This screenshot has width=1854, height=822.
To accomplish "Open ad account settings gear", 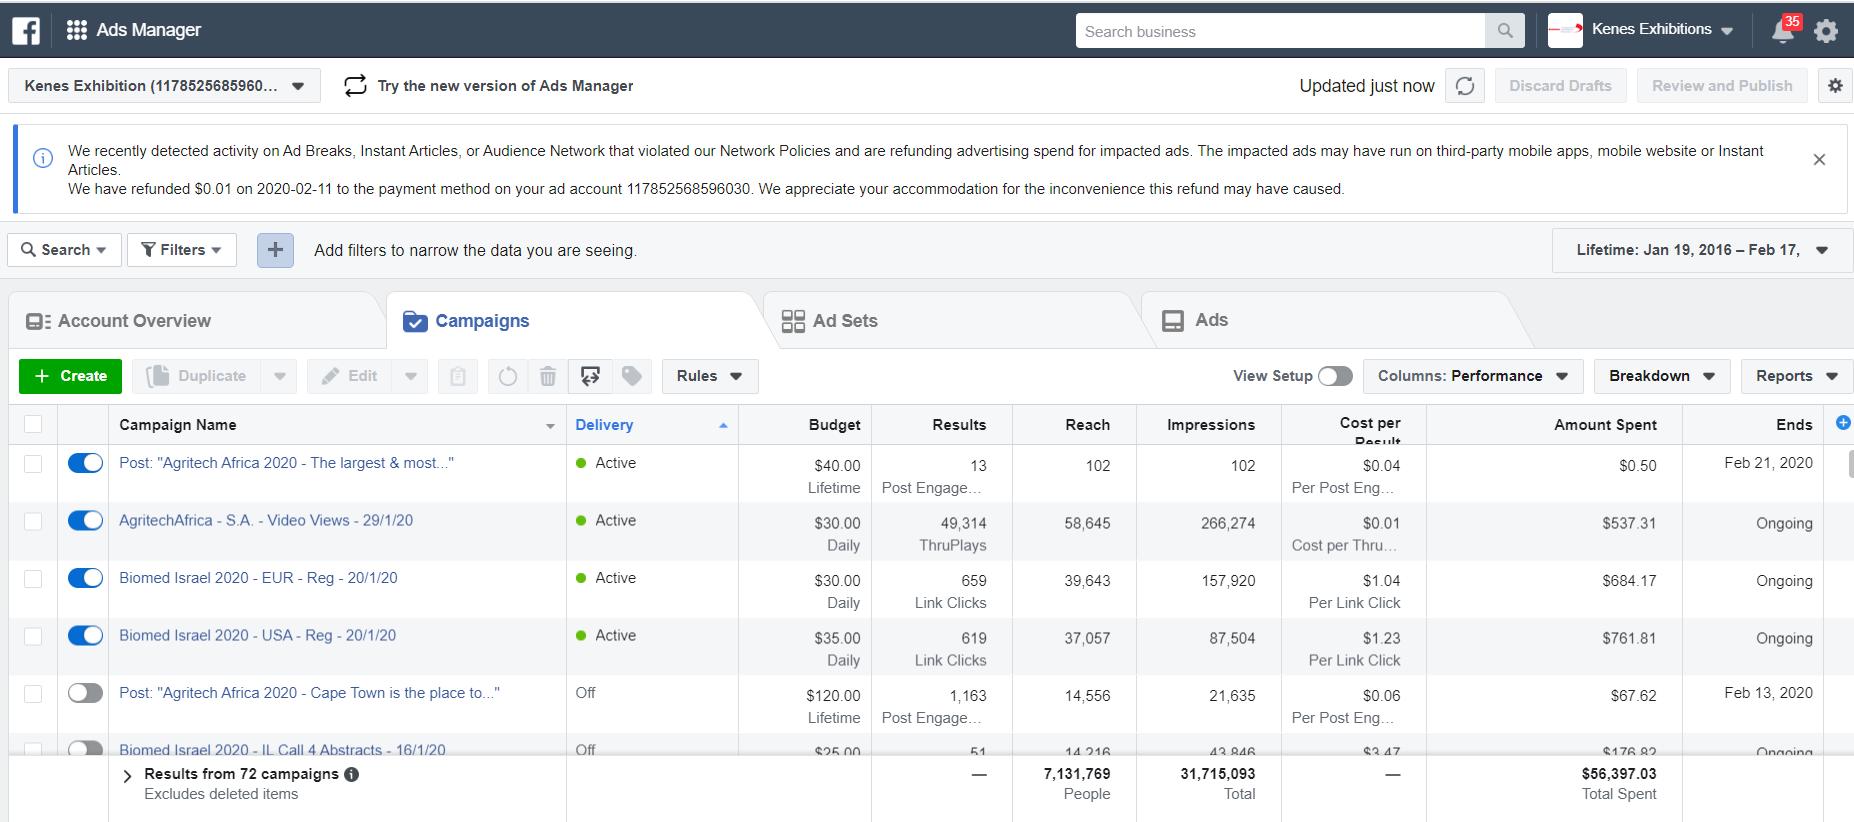I will (1835, 86).
